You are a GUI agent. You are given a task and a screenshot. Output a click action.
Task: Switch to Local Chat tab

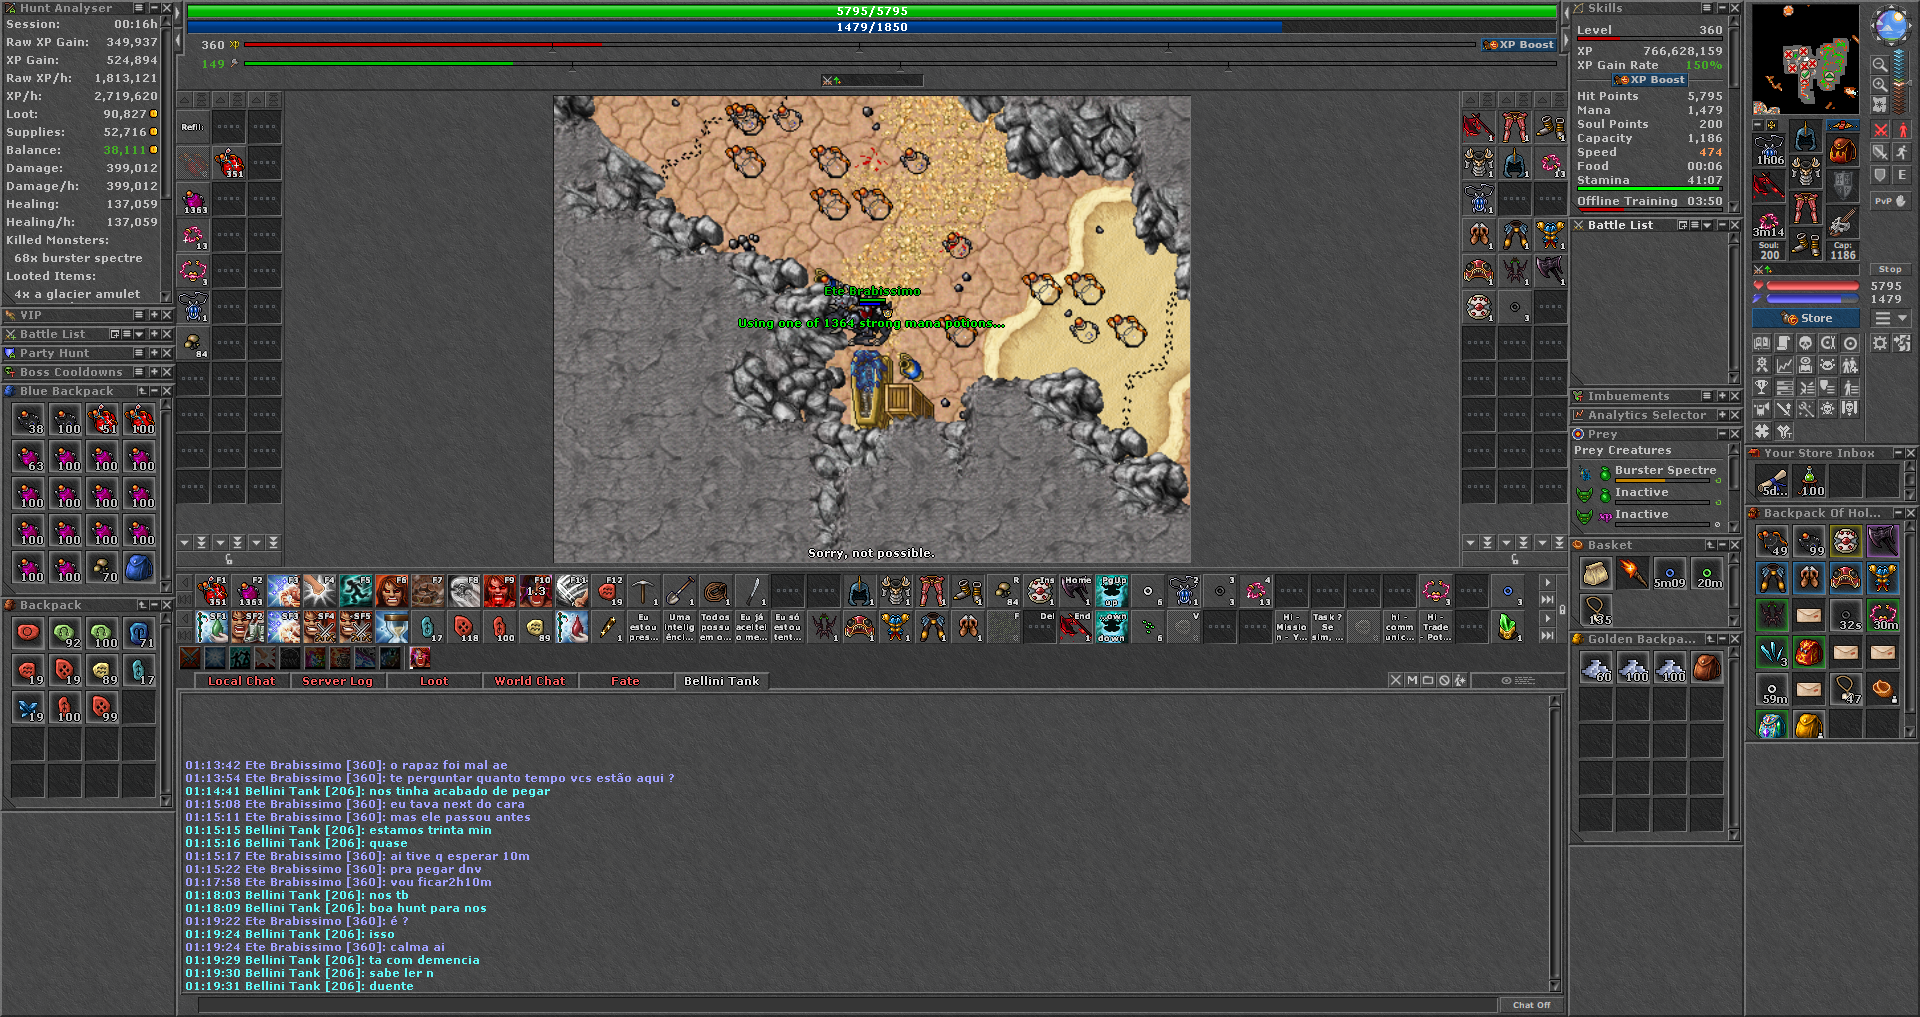241,681
